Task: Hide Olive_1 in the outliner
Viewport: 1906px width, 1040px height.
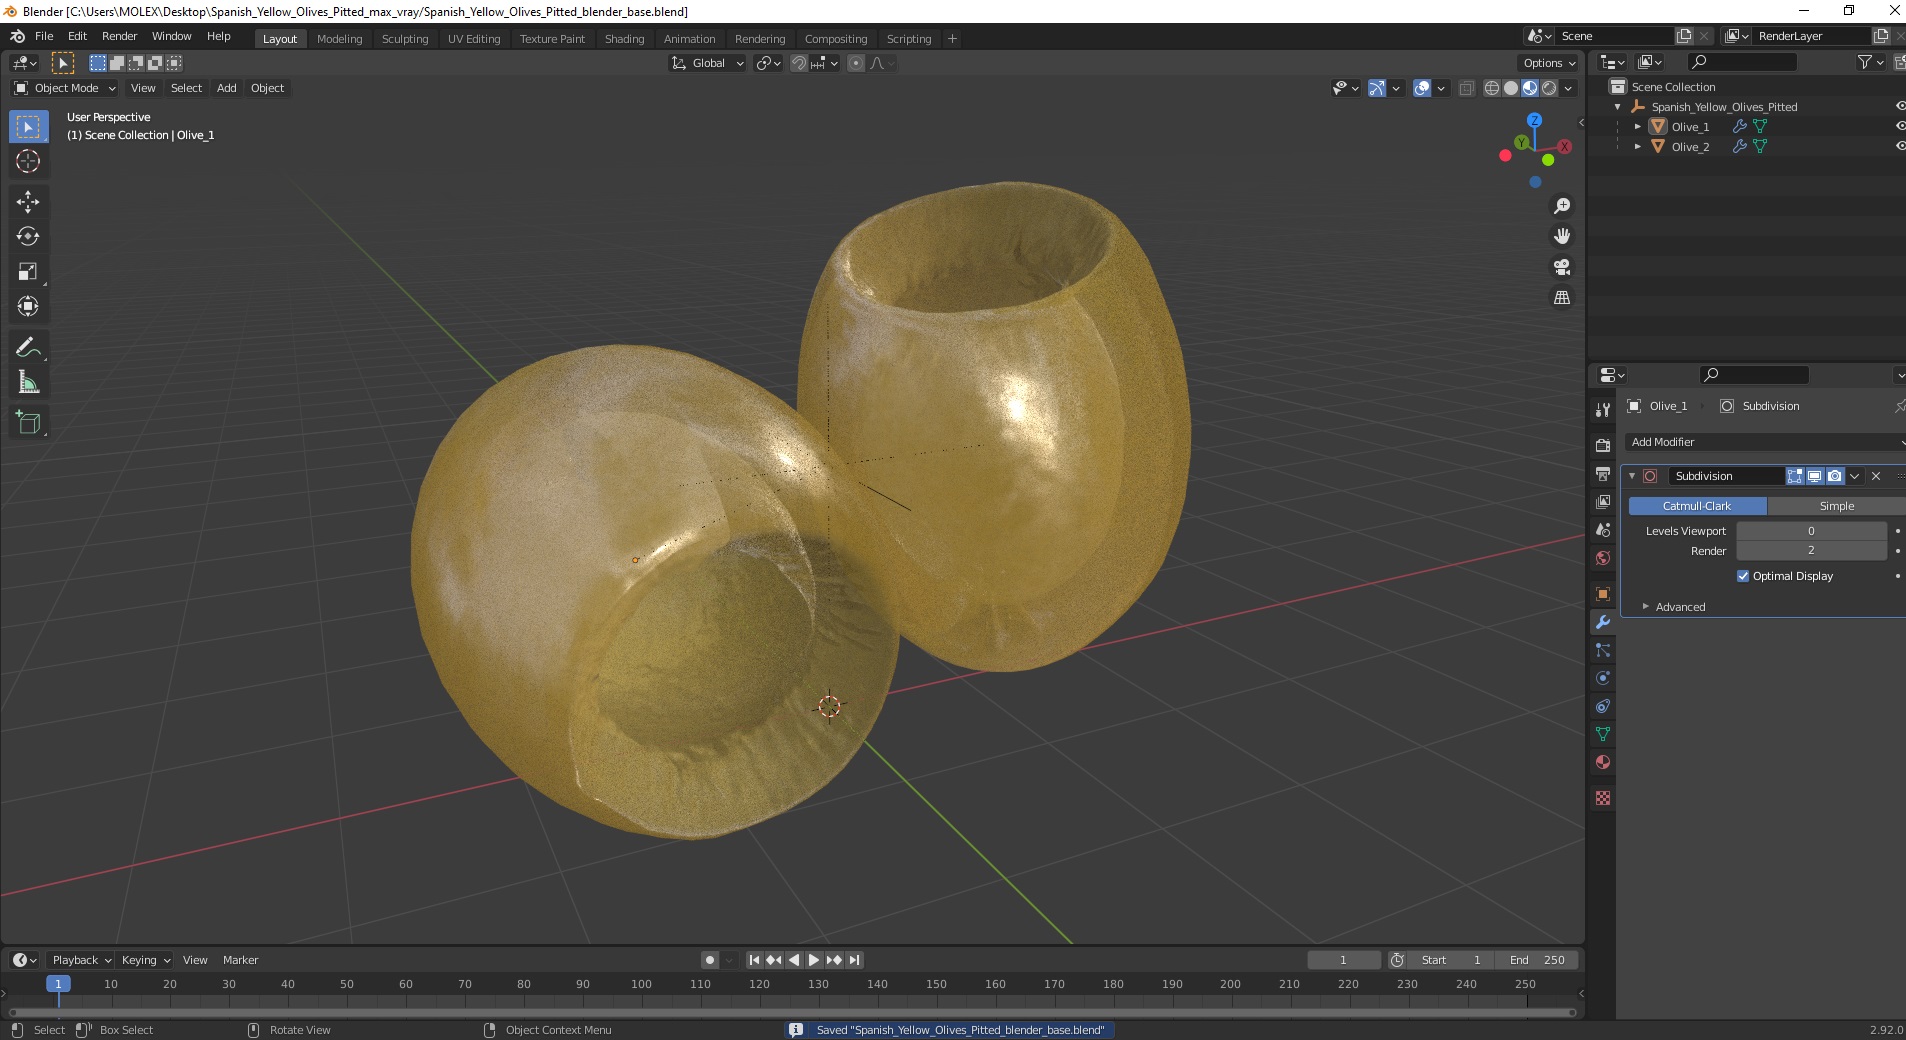Action: (1900, 126)
